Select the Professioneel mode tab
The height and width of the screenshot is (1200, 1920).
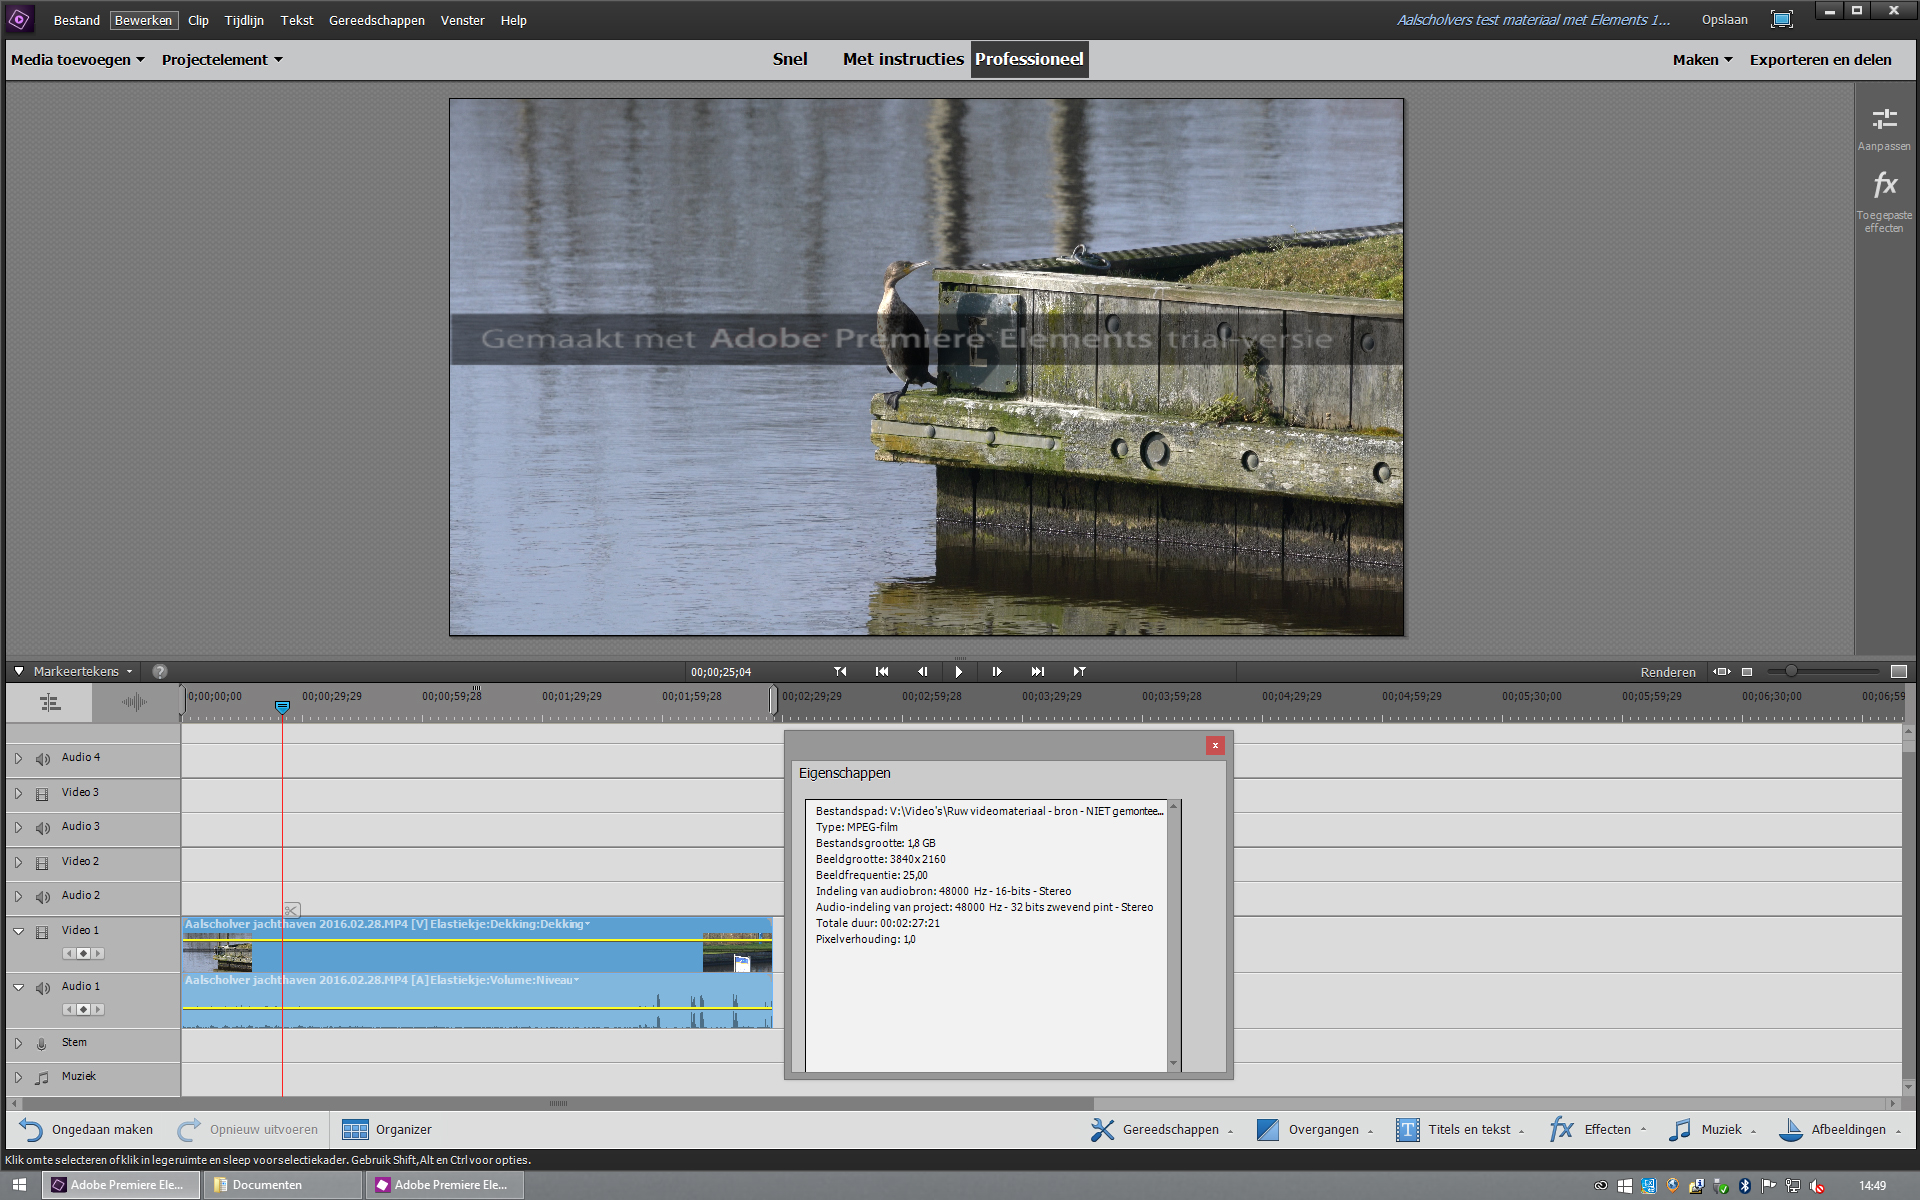(x=1029, y=59)
